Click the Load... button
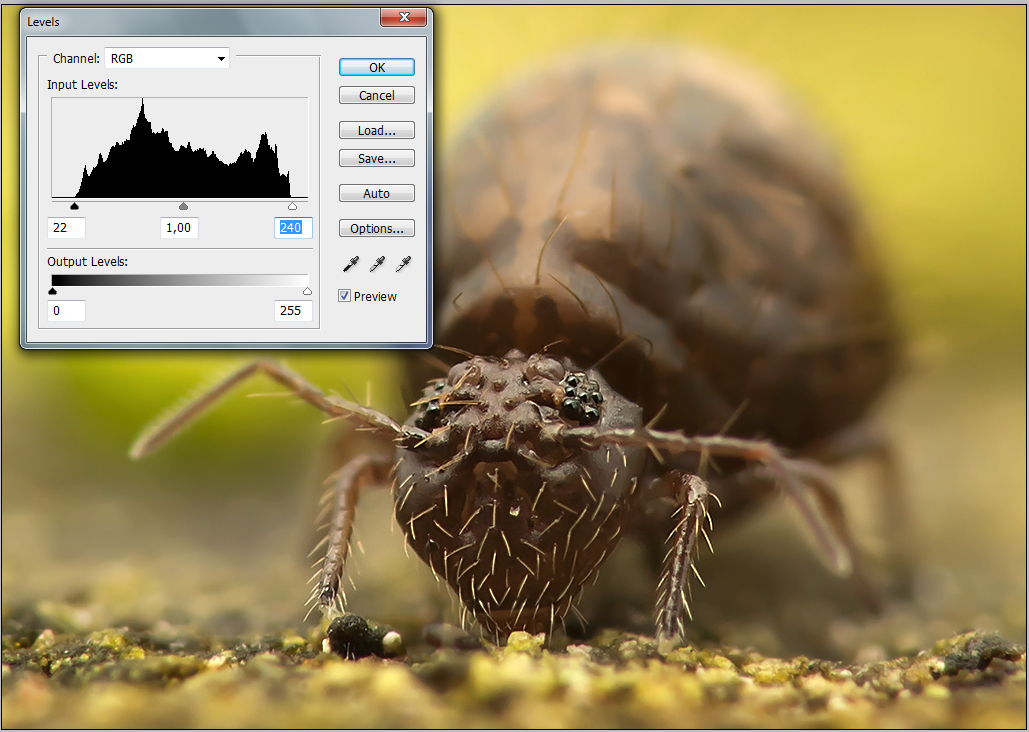The width and height of the screenshot is (1029, 732). coord(376,131)
